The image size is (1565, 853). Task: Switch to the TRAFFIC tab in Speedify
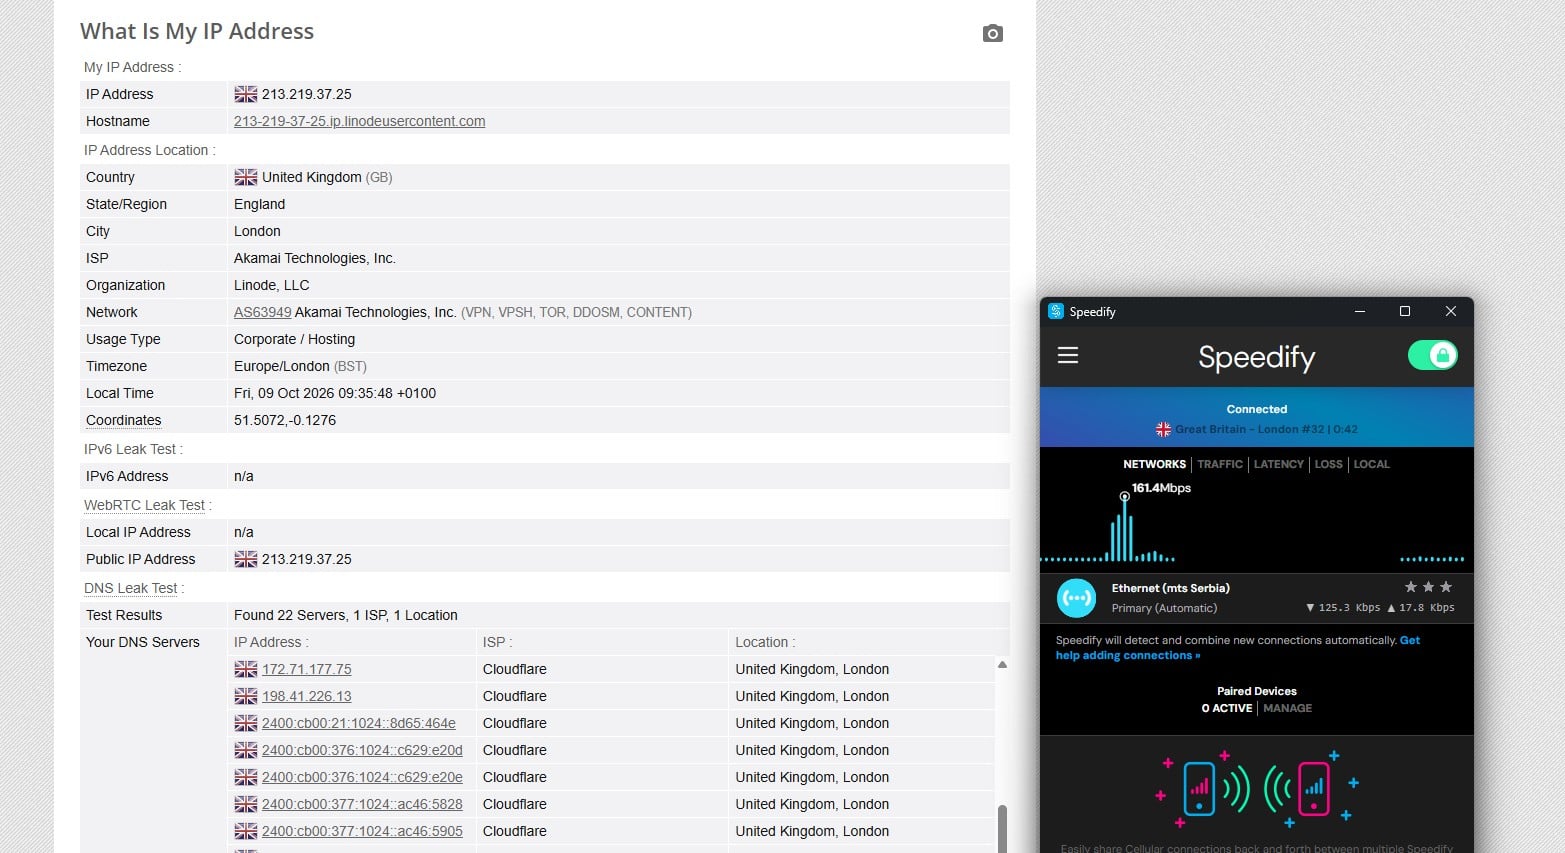click(x=1220, y=464)
